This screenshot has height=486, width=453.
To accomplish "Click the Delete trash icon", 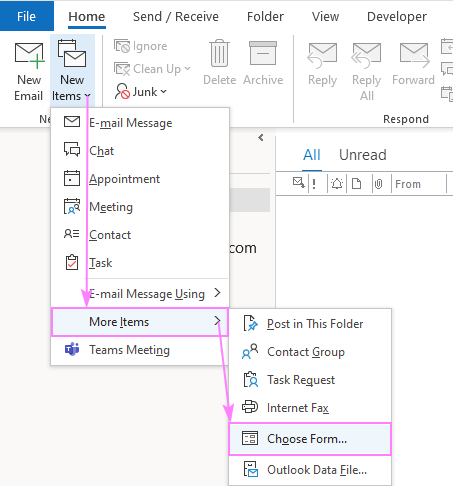I will 219,53.
